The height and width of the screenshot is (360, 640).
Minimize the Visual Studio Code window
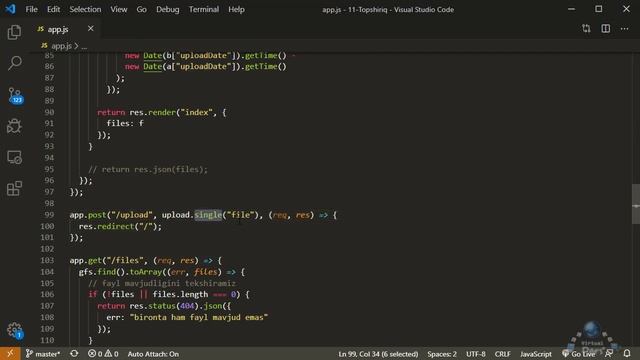click(x=571, y=9)
